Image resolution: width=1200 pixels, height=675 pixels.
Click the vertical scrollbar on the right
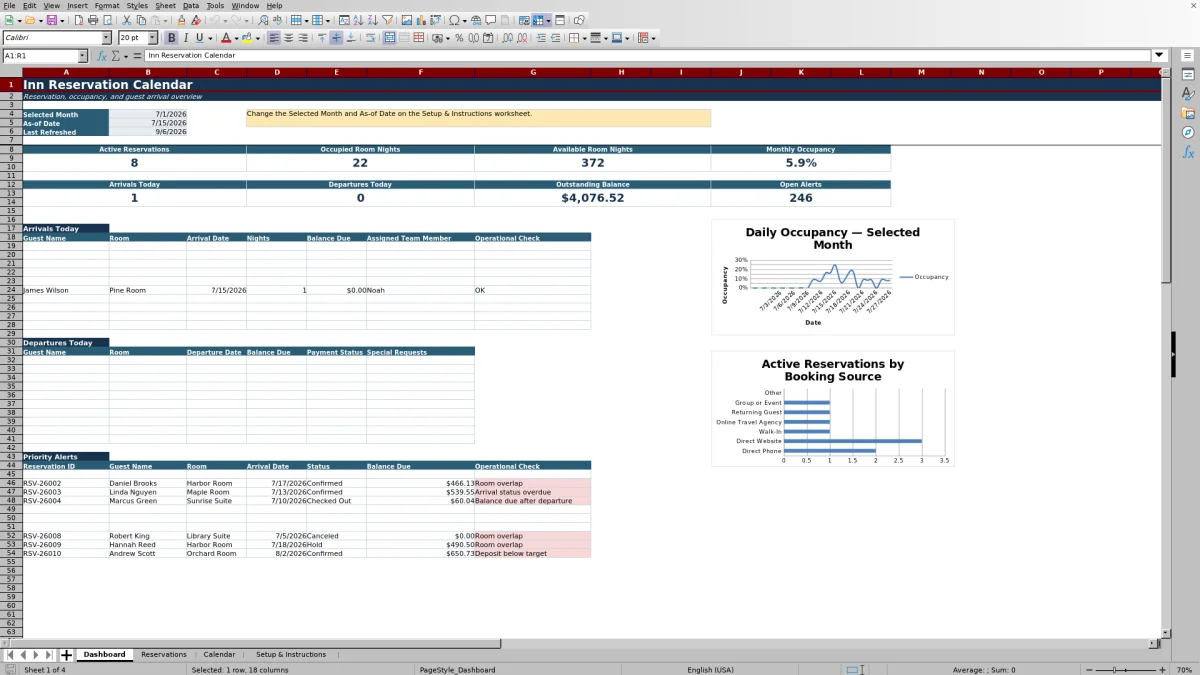(1166, 352)
